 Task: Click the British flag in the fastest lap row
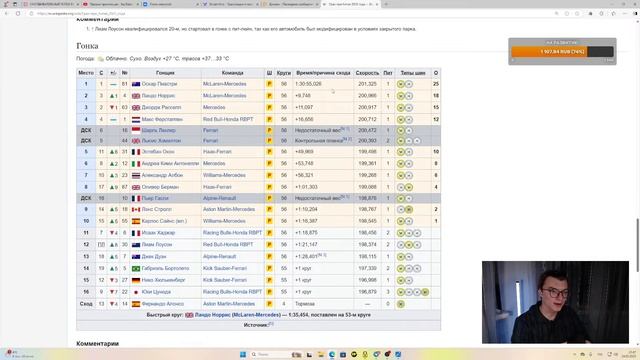point(189,315)
